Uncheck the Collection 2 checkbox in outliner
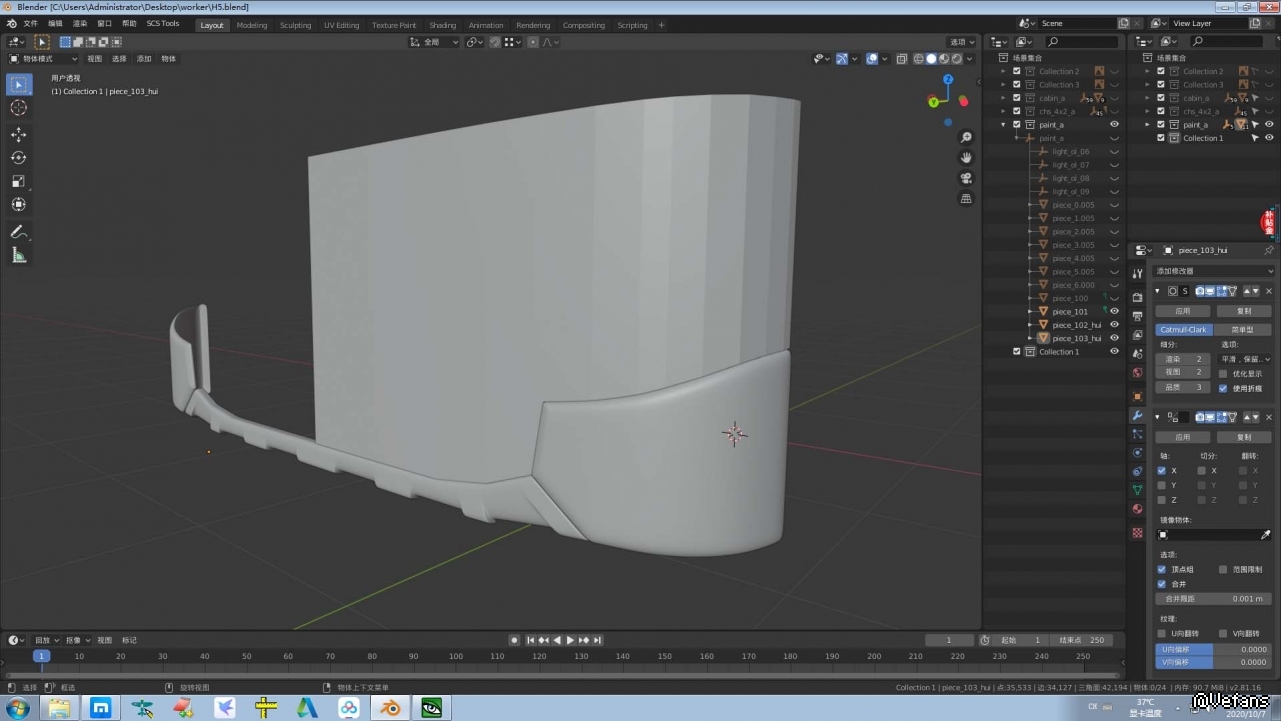This screenshot has height=721, width=1281. (1017, 71)
